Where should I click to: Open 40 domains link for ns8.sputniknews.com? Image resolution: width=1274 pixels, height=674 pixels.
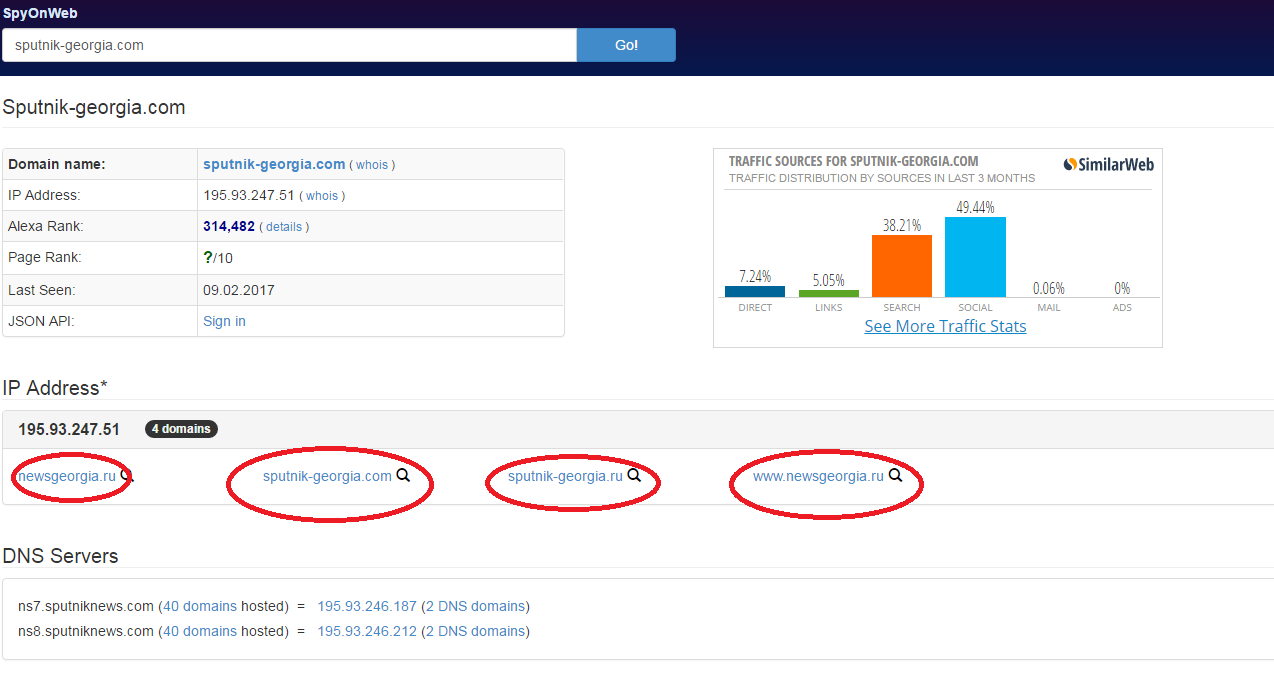click(200, 631)
